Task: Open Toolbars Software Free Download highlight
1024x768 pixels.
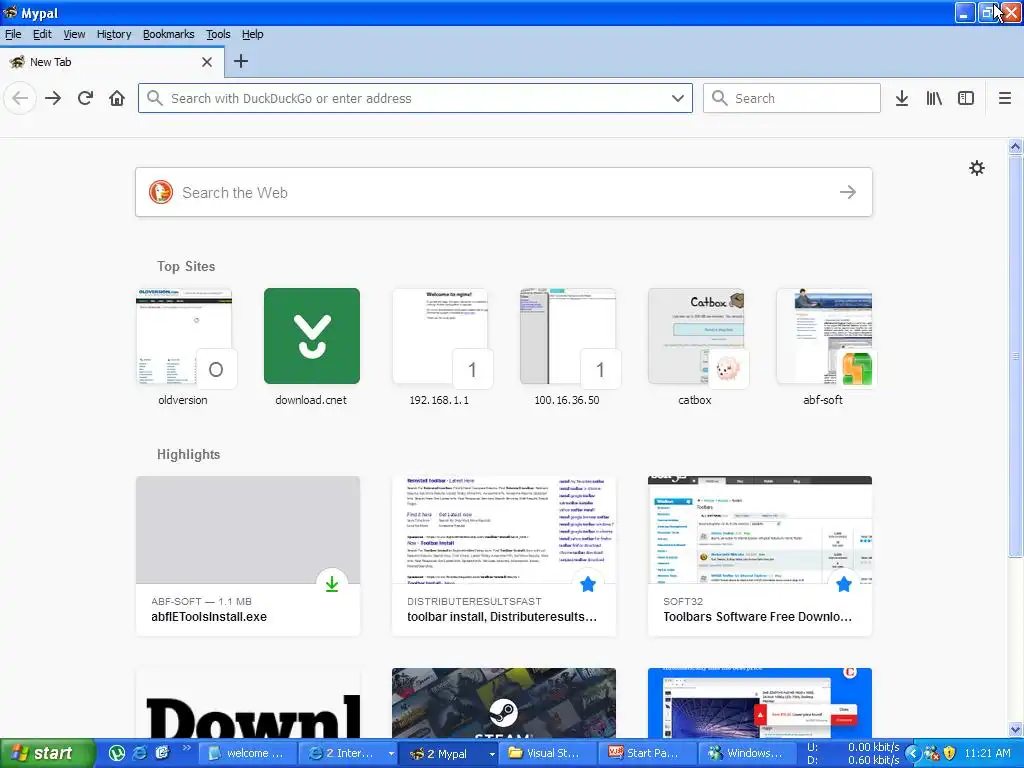Action: tap(760, 556)
